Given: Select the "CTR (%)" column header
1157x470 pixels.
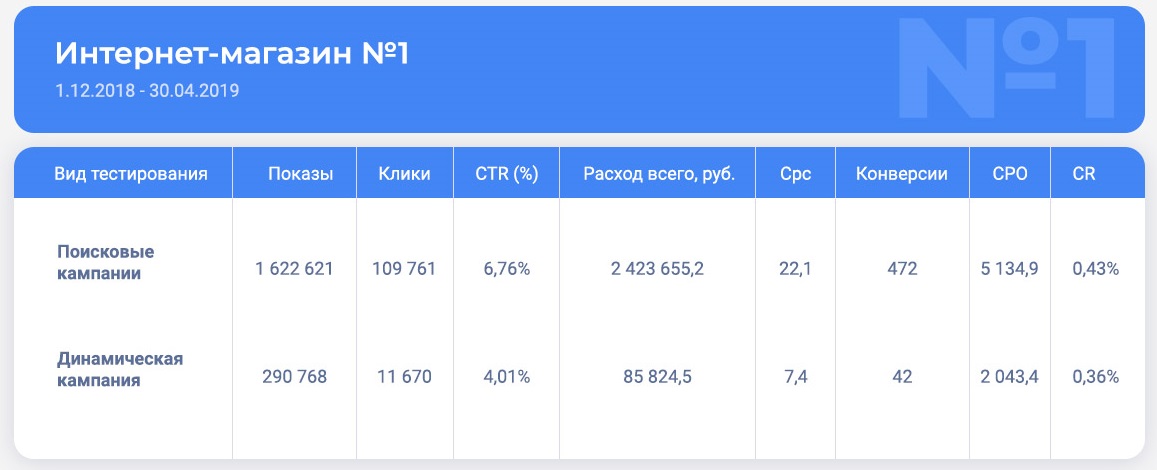Looking at the screenshot, I should 507,174.
